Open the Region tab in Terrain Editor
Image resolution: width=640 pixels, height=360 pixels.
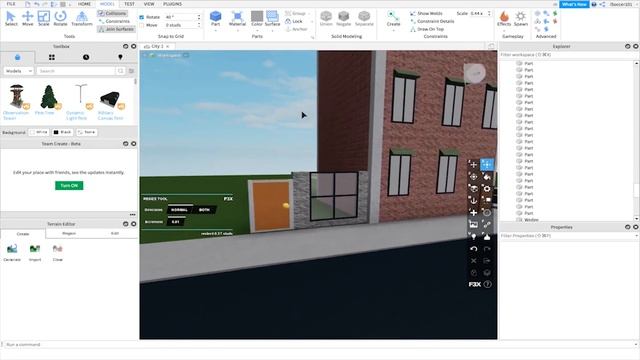(69, 233)
